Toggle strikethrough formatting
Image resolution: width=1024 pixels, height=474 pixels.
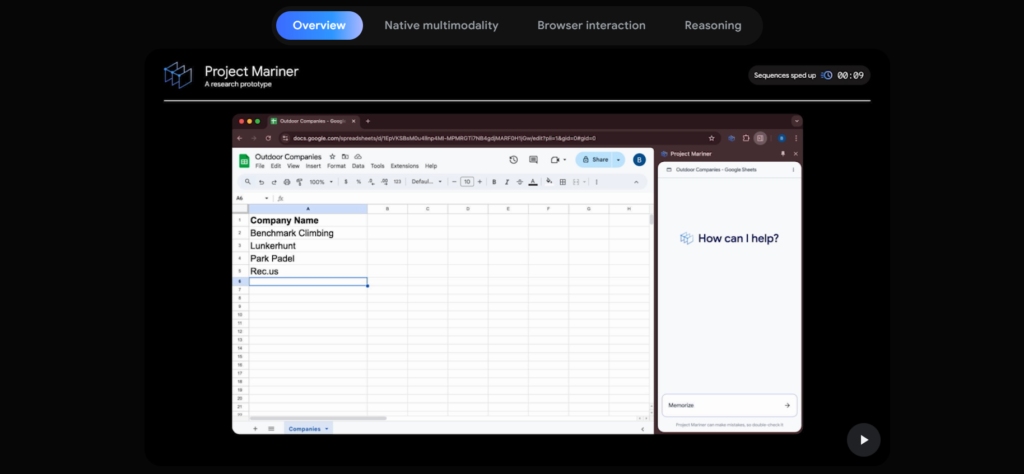coord(520,182)
